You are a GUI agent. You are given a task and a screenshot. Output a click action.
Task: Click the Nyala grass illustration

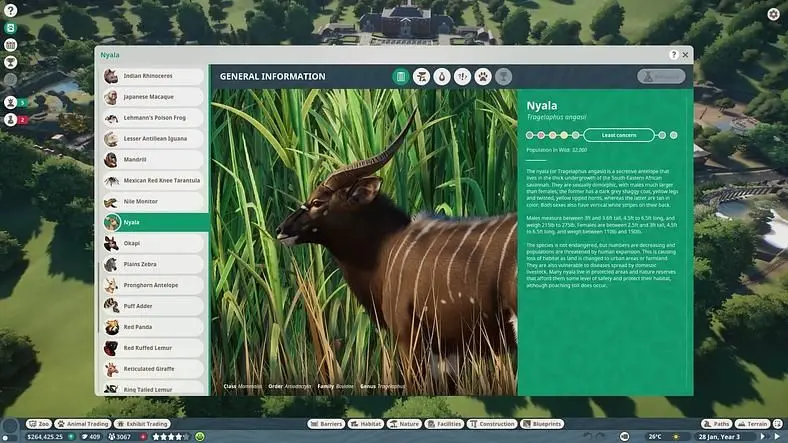tap(364, 242)
